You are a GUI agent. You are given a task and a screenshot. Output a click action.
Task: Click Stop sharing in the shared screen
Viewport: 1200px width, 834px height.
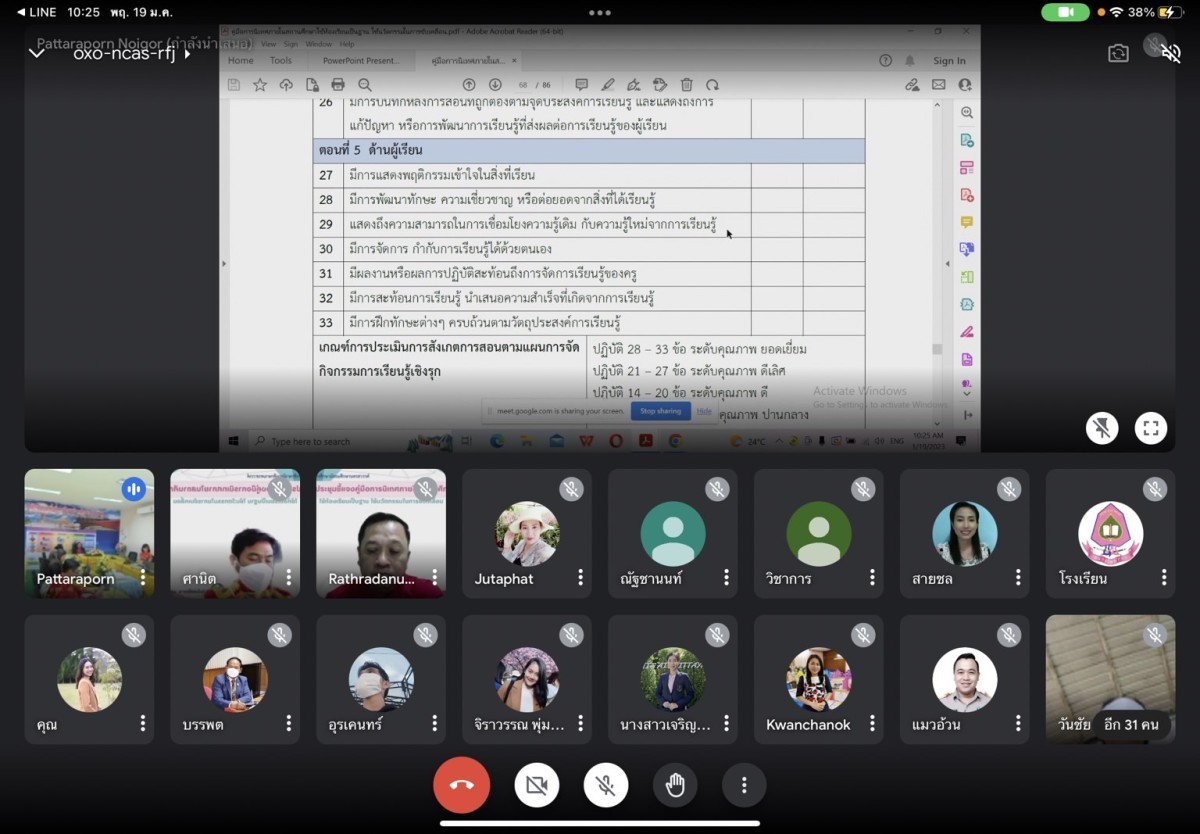click(x=660, y=411)
